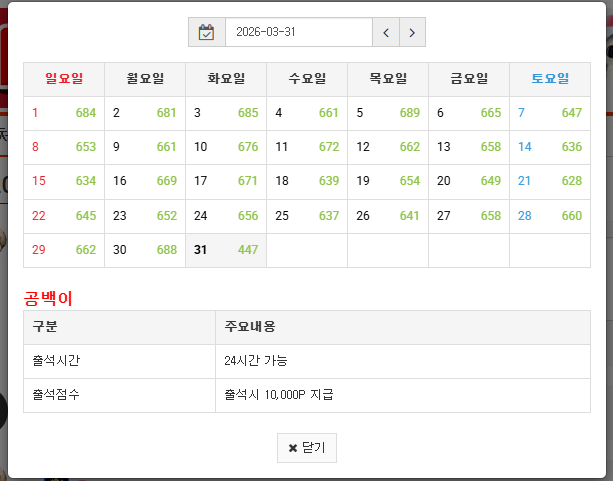Advance to next month with right chevron
Screen dimensions: 613x481
[413, 32]
